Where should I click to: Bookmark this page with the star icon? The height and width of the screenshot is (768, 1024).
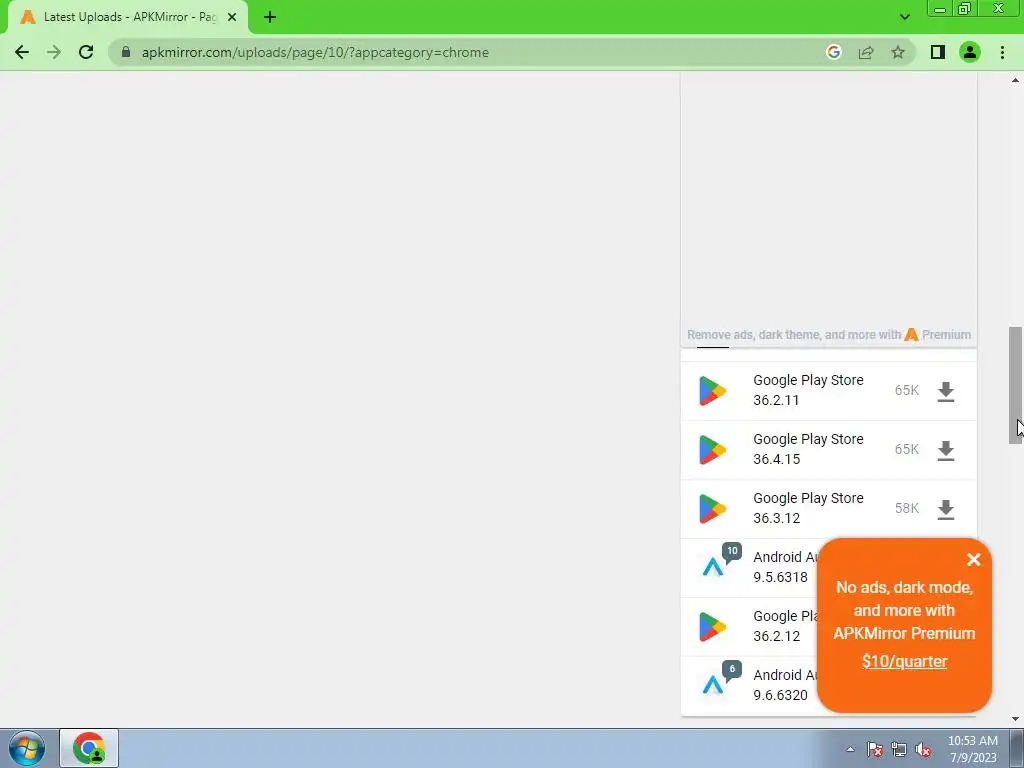click(x=898, y=52)
